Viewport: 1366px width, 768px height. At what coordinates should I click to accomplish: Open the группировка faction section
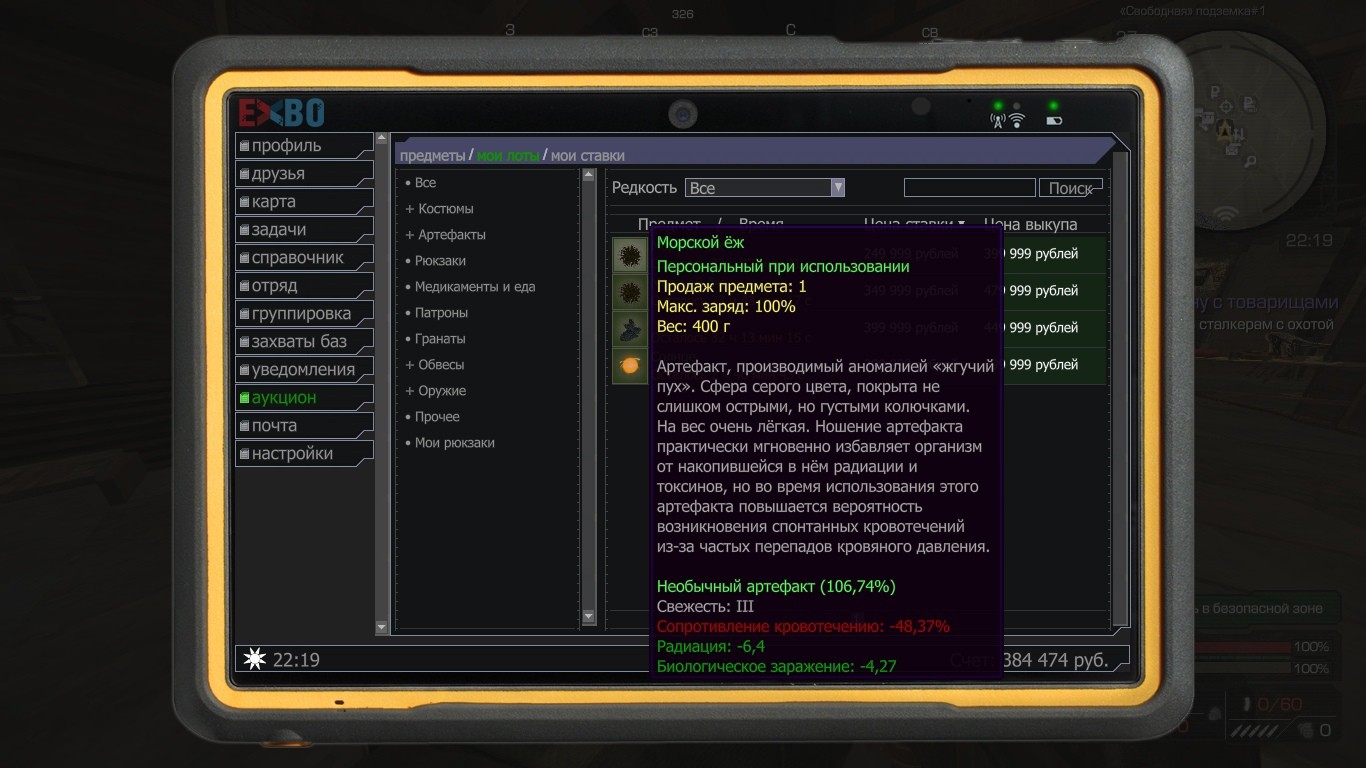click(304, 314)
